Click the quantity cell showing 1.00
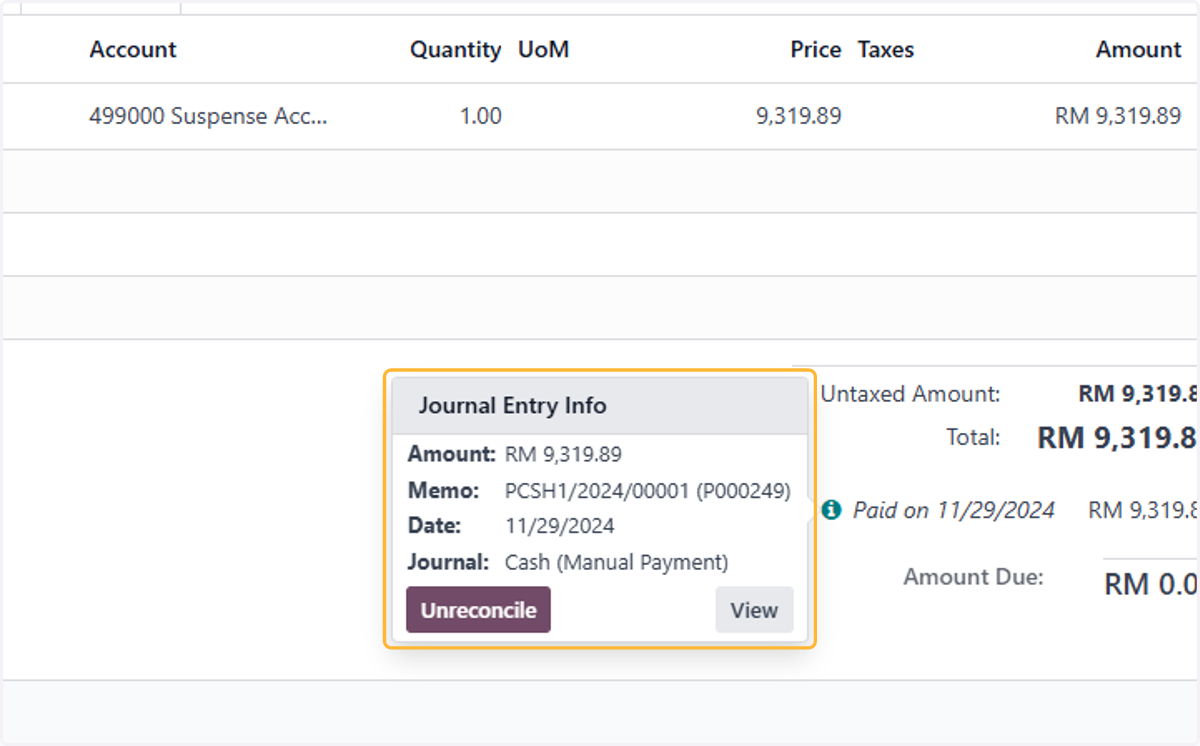Image resolution: width=1200 pixels, height=746 pixels. (x=480, y=116)
